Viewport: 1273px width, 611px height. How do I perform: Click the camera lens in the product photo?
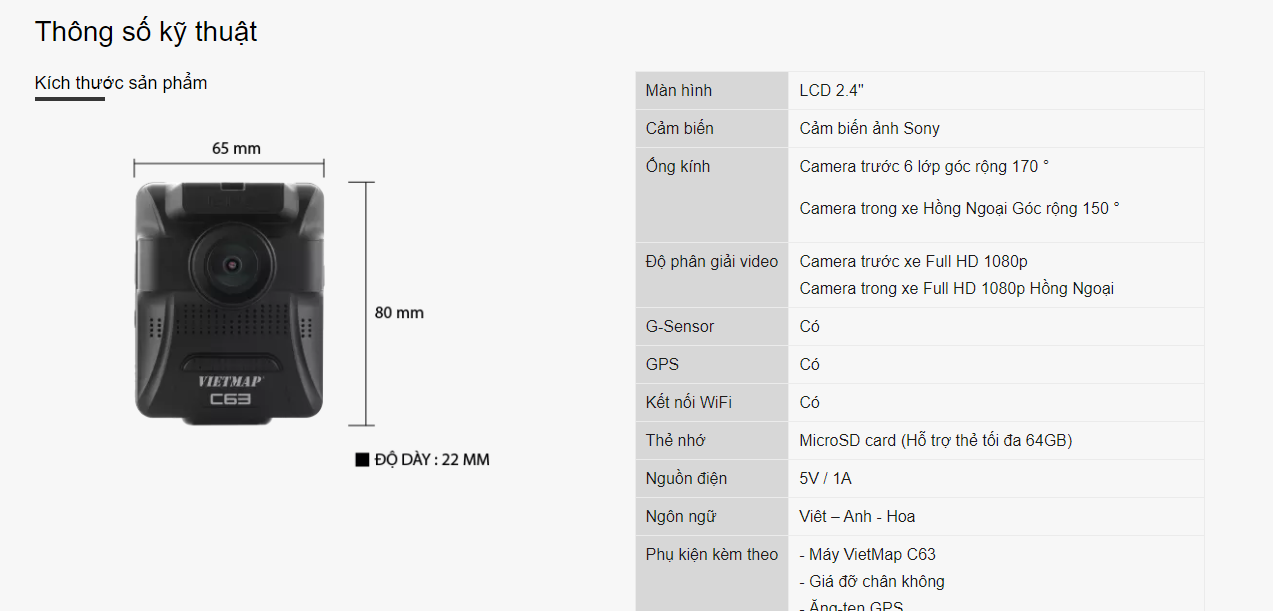coord(232,264)
